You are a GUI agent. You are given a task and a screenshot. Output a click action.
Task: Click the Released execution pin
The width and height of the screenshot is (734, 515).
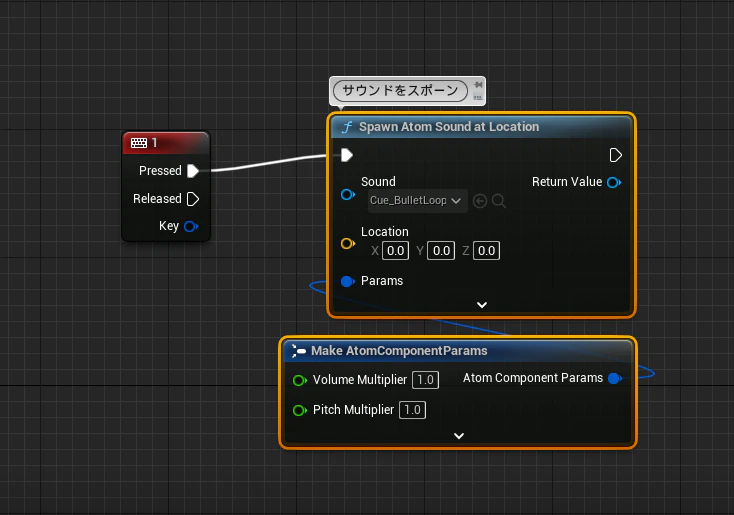[193, 199]
